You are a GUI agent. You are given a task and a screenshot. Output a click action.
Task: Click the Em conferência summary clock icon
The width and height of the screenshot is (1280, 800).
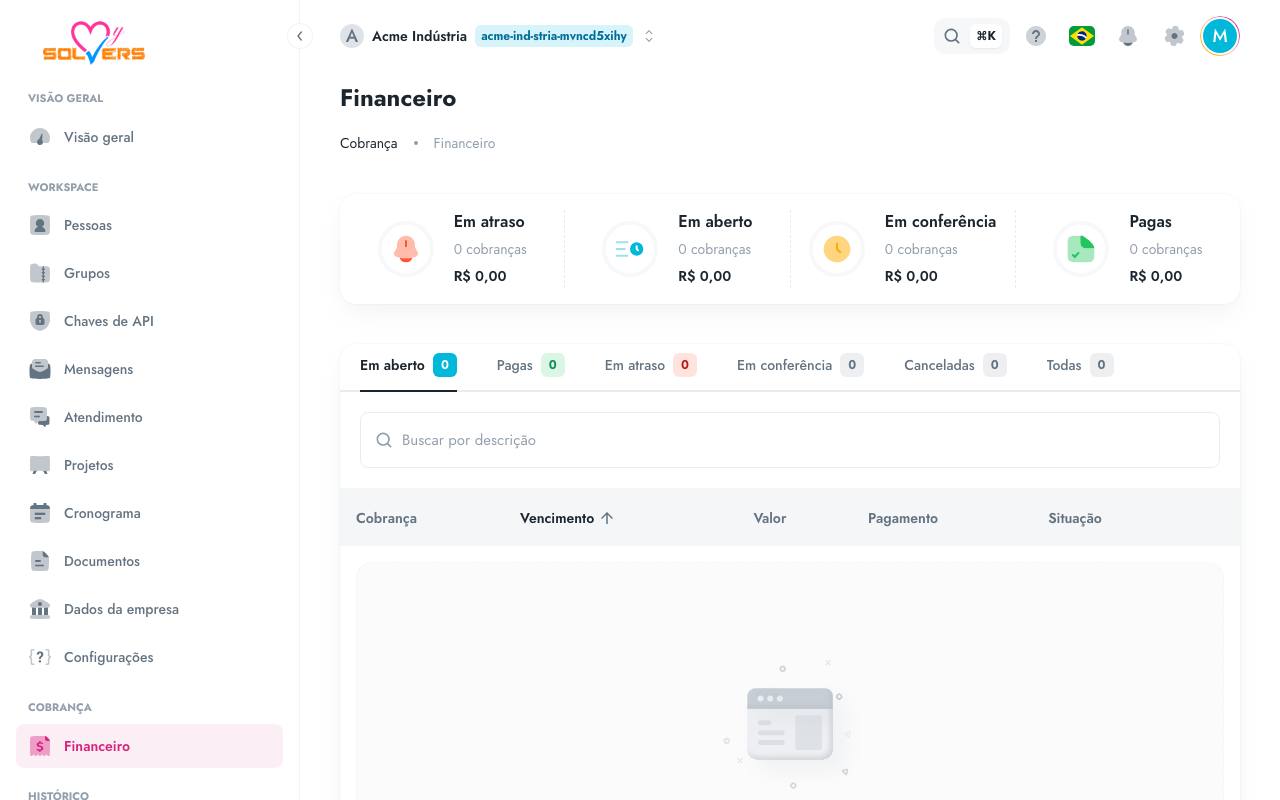[837, 249]
